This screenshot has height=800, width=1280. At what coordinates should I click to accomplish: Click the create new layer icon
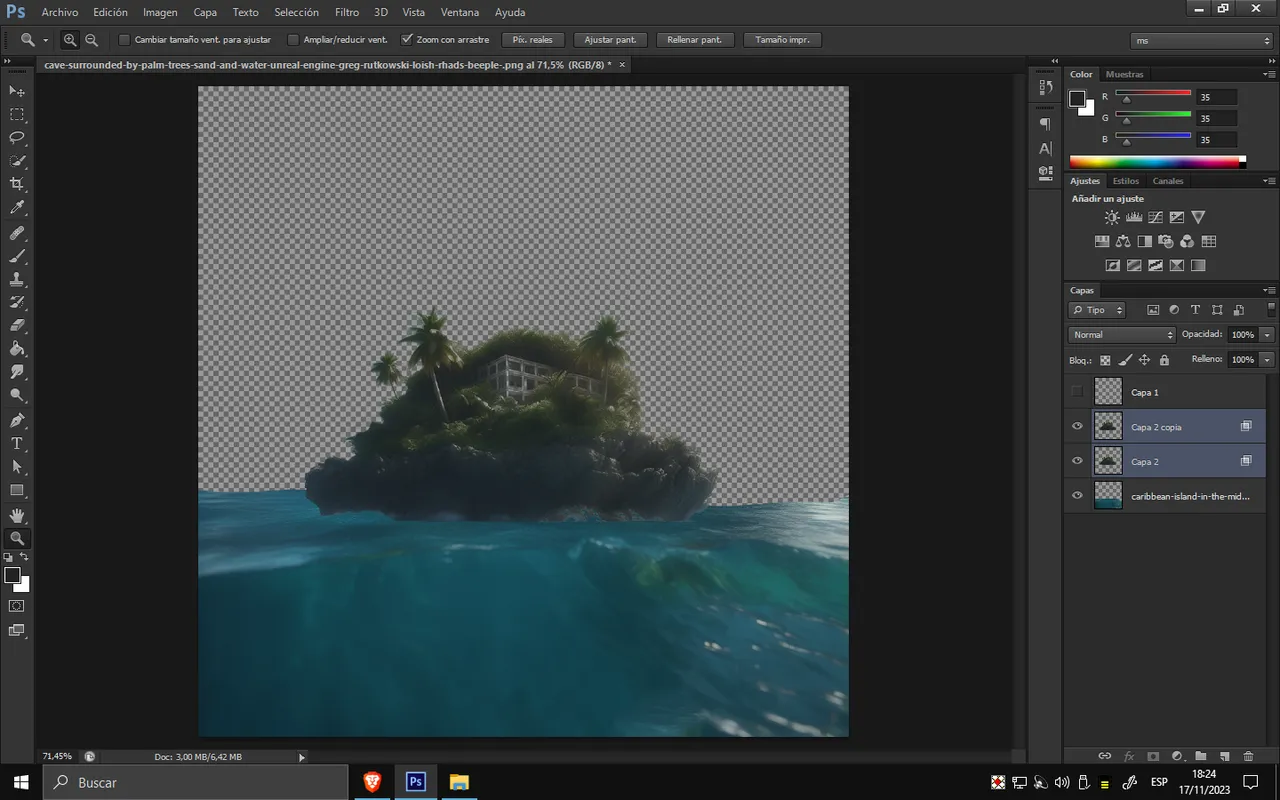point(1224,757)
